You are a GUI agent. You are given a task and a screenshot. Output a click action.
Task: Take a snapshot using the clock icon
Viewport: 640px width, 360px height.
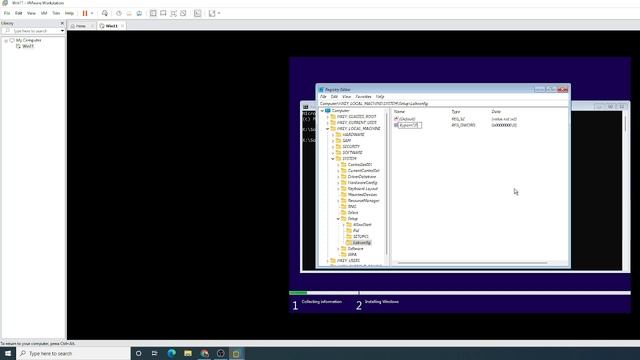tap(119, 13)
